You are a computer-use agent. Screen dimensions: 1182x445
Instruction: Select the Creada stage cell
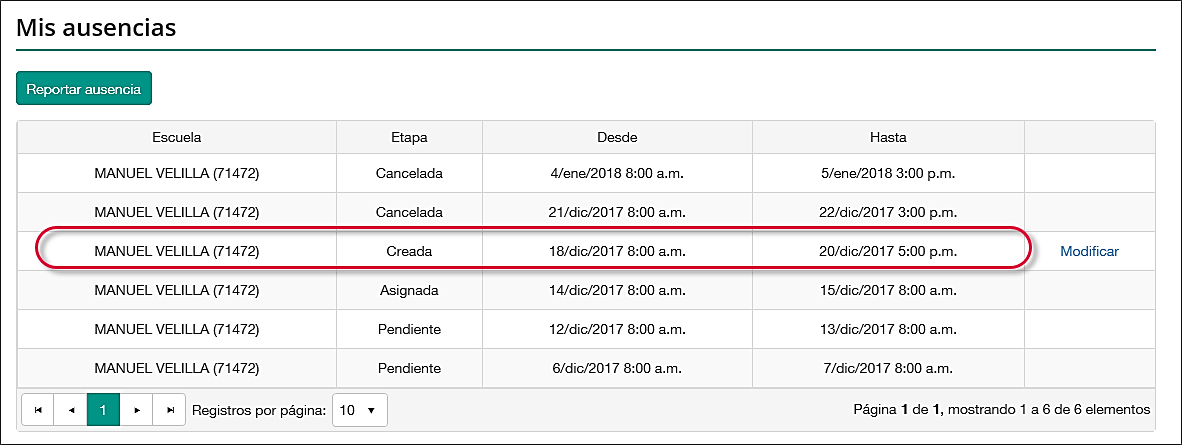click(x=409, y=252)
